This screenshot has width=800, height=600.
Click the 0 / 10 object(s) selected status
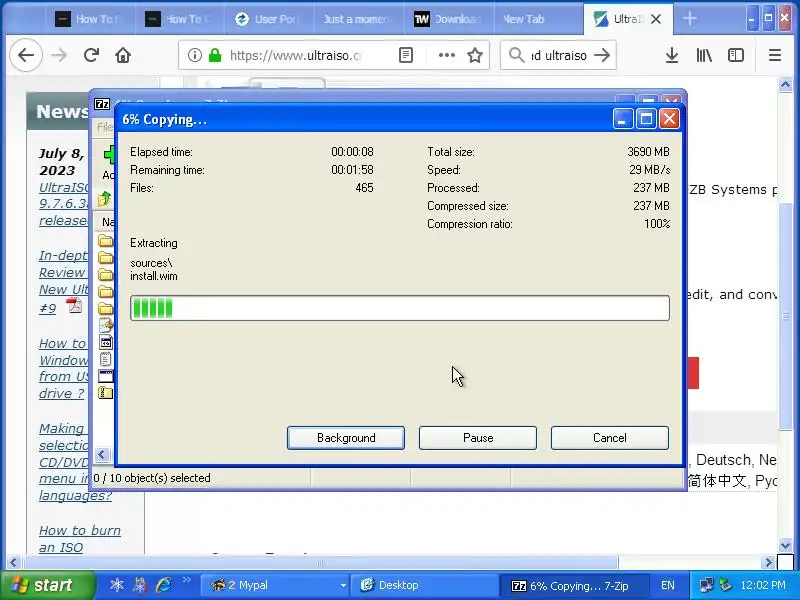coord(152,478)
